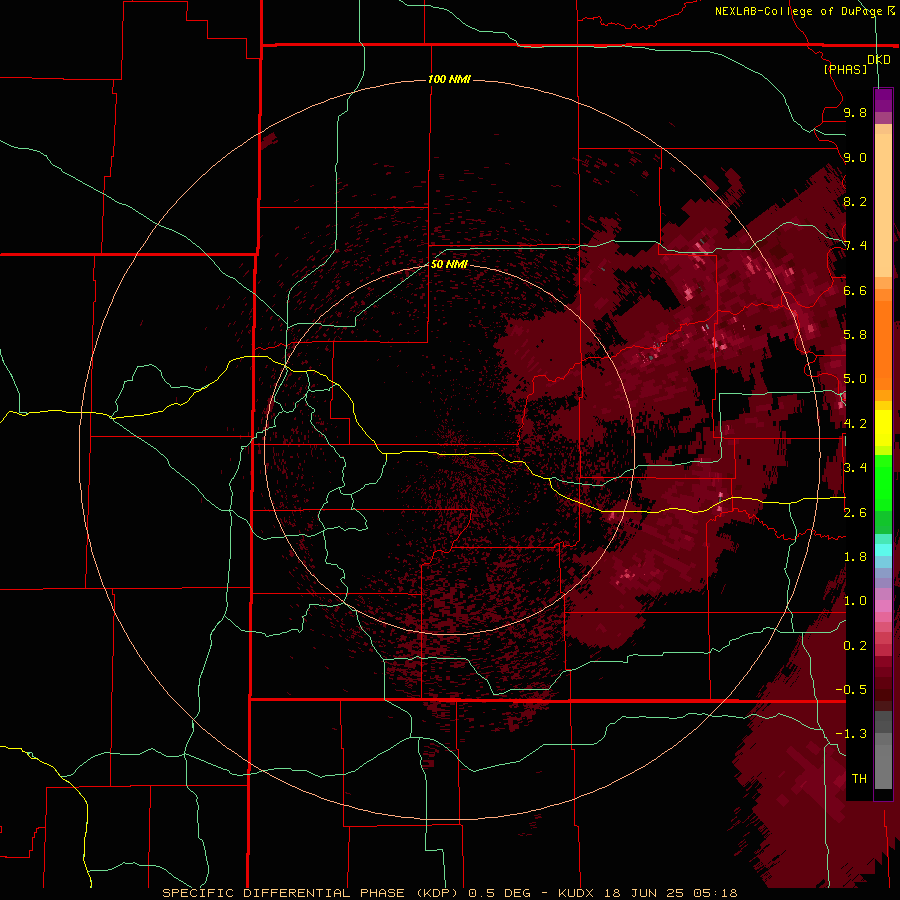Click the [PHAS] legend heading
Viewport: 900px width, 900px height.
pyautogui.click(x=845, y=69)
